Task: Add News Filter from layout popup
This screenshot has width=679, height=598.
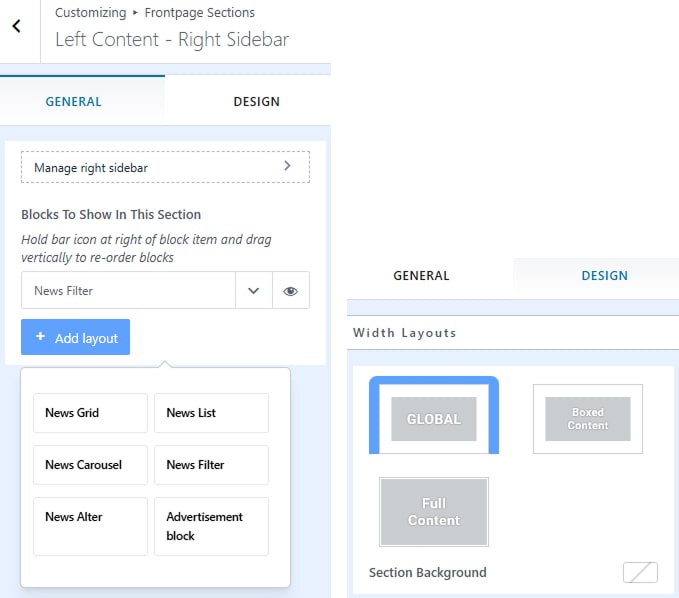Action: pos(211,465)
